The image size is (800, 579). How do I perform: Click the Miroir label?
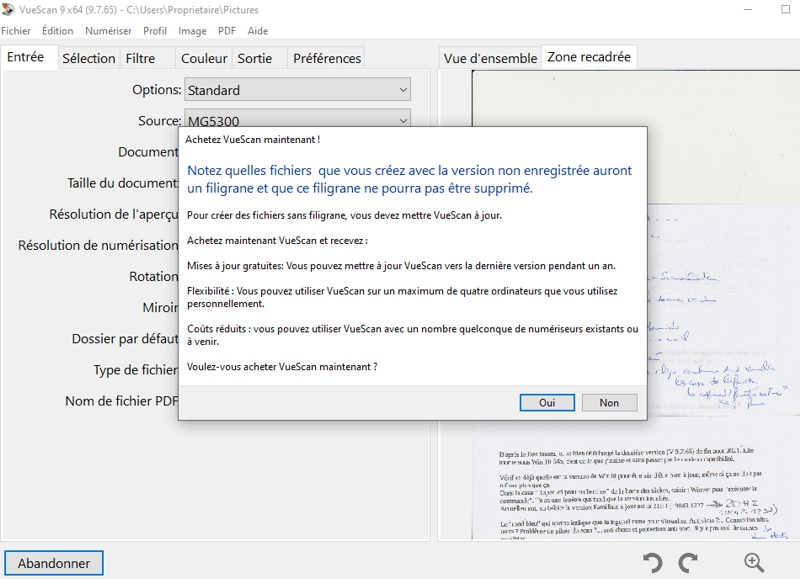click(160, 308)
